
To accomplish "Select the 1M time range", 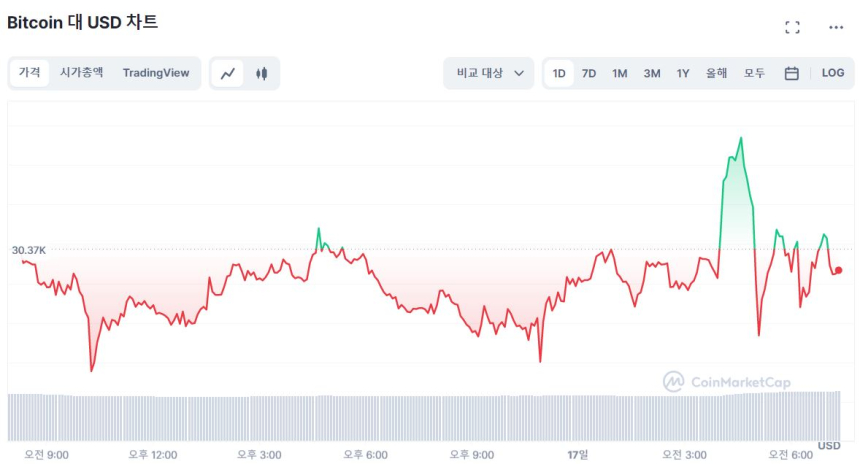I will 620,73.
